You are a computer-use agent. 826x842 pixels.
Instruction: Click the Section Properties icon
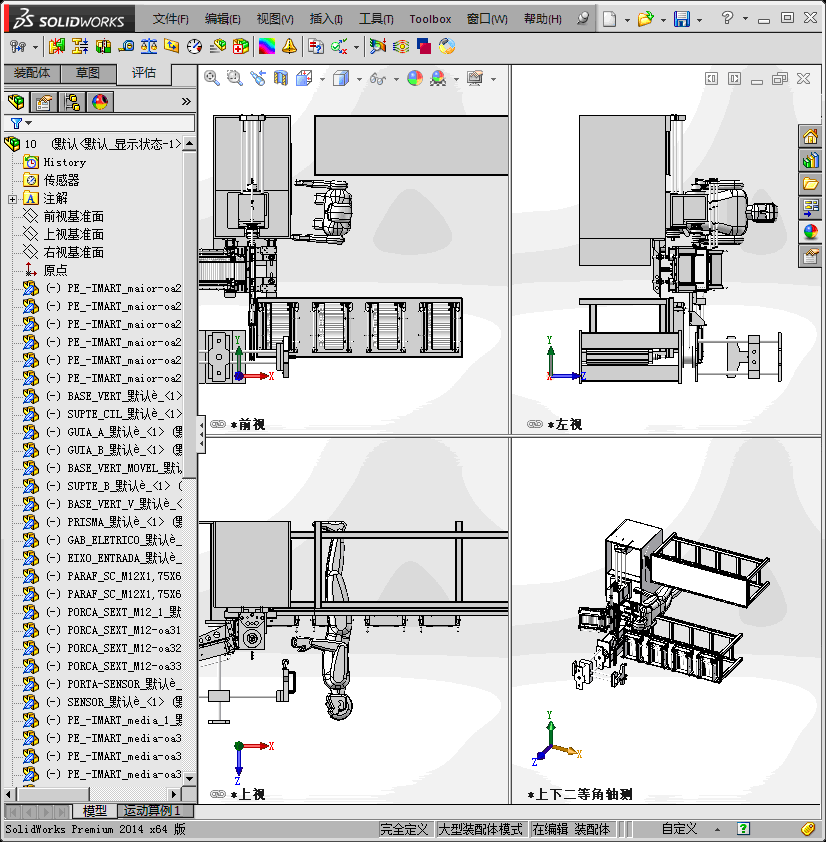pyautogui.click(x=172, y=47)
